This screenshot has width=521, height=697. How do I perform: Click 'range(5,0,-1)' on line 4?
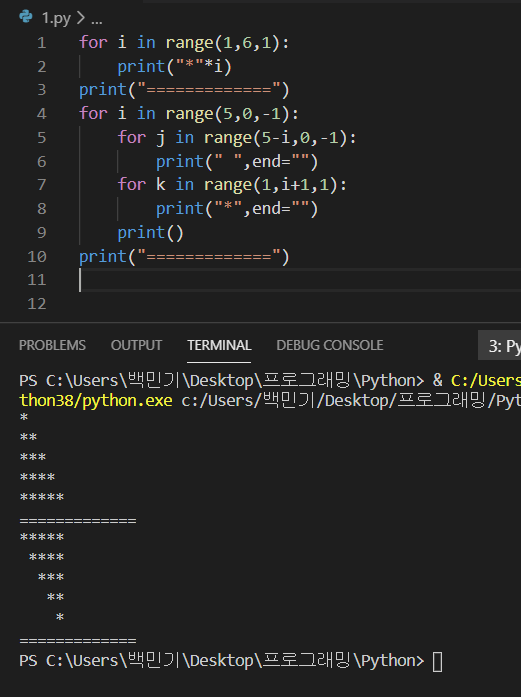point(228,114)
